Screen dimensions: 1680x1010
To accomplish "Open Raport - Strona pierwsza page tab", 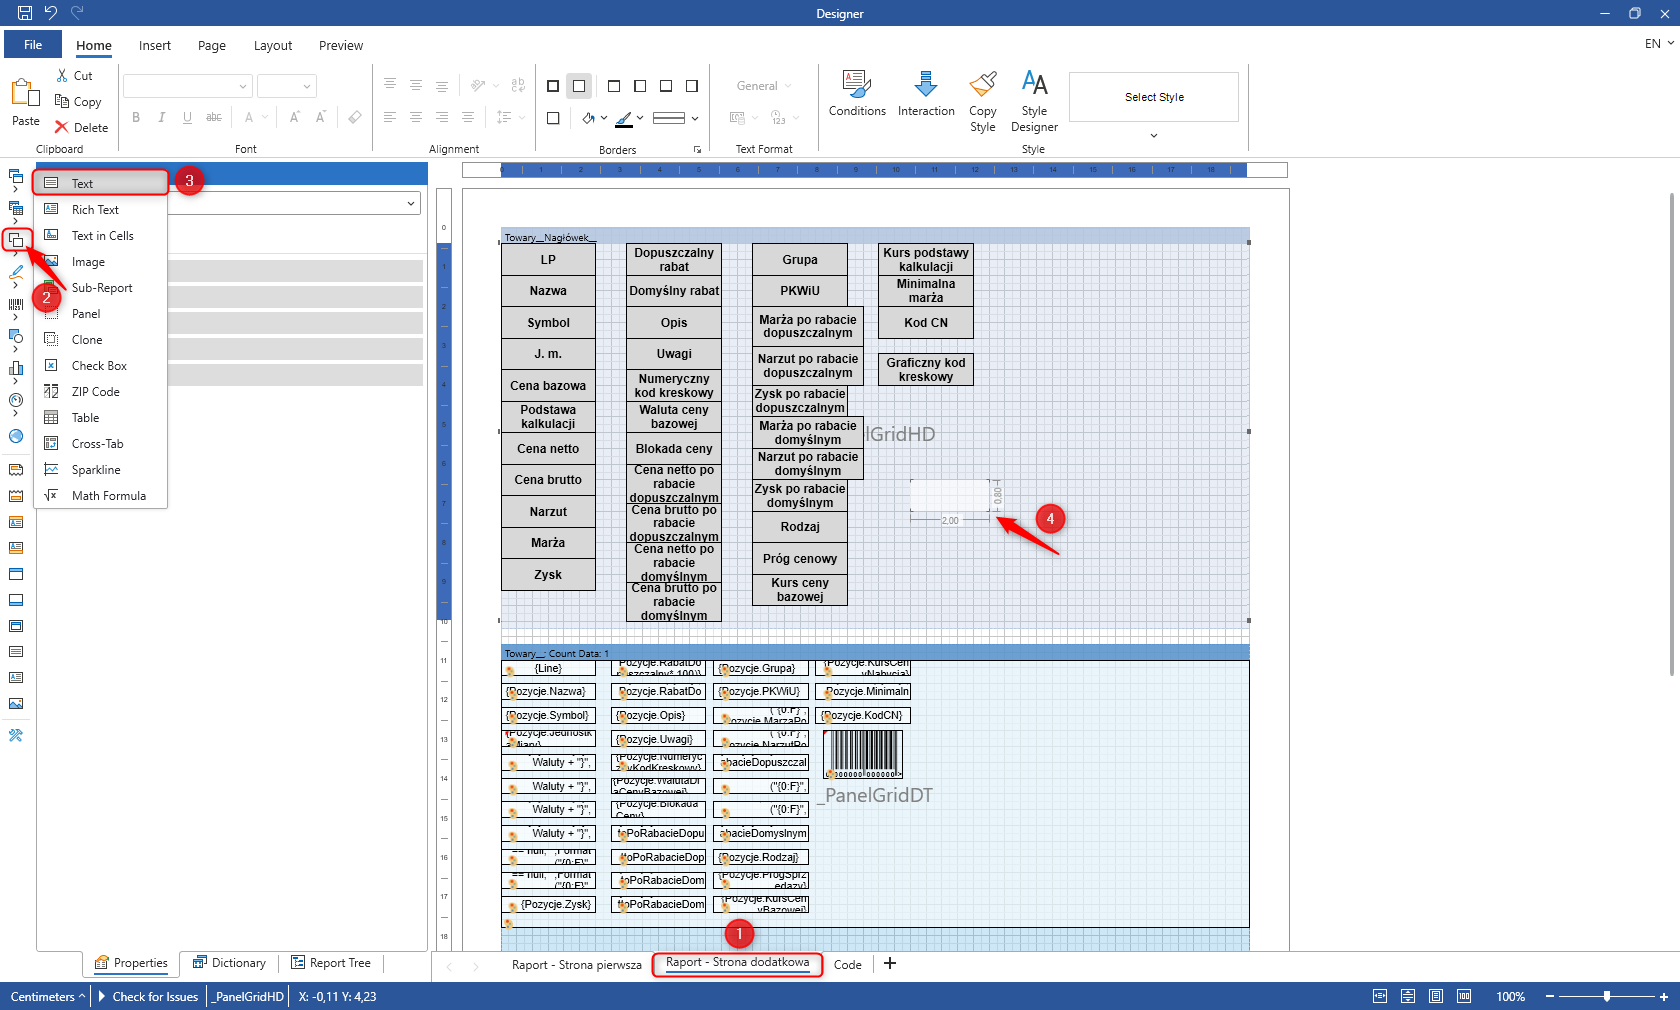I will tap(576, 965).
